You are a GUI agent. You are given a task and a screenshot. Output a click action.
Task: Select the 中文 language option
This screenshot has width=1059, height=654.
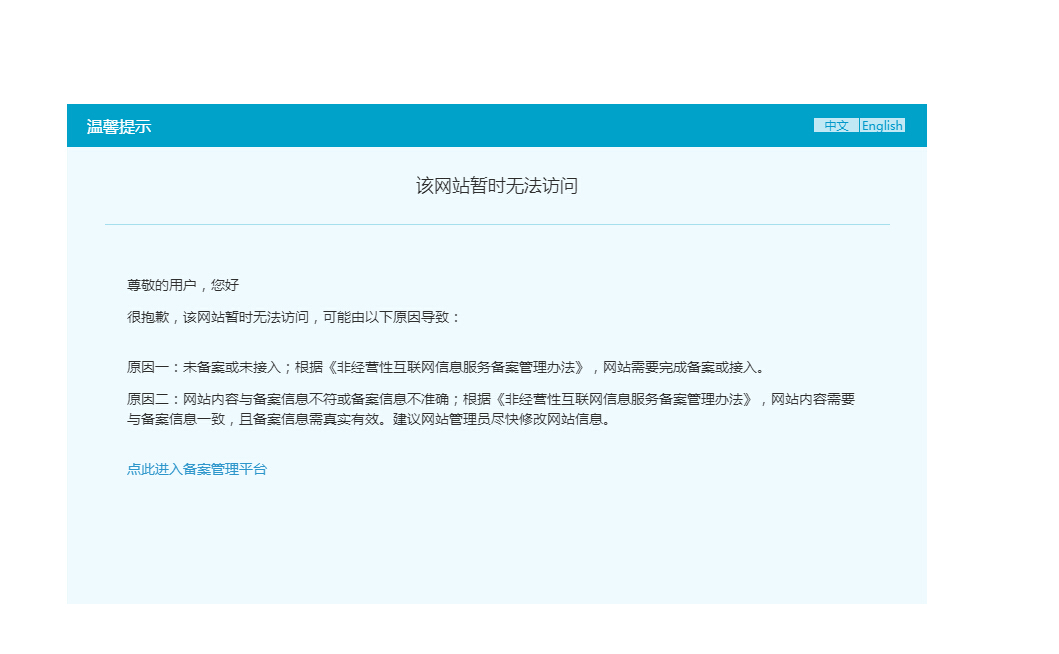pyautogui.click(x=836, y=126)
